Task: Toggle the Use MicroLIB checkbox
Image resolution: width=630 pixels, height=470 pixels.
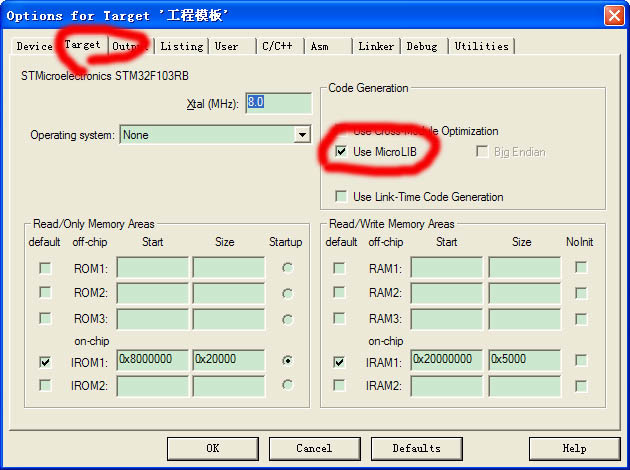Action: coord(342,152)
